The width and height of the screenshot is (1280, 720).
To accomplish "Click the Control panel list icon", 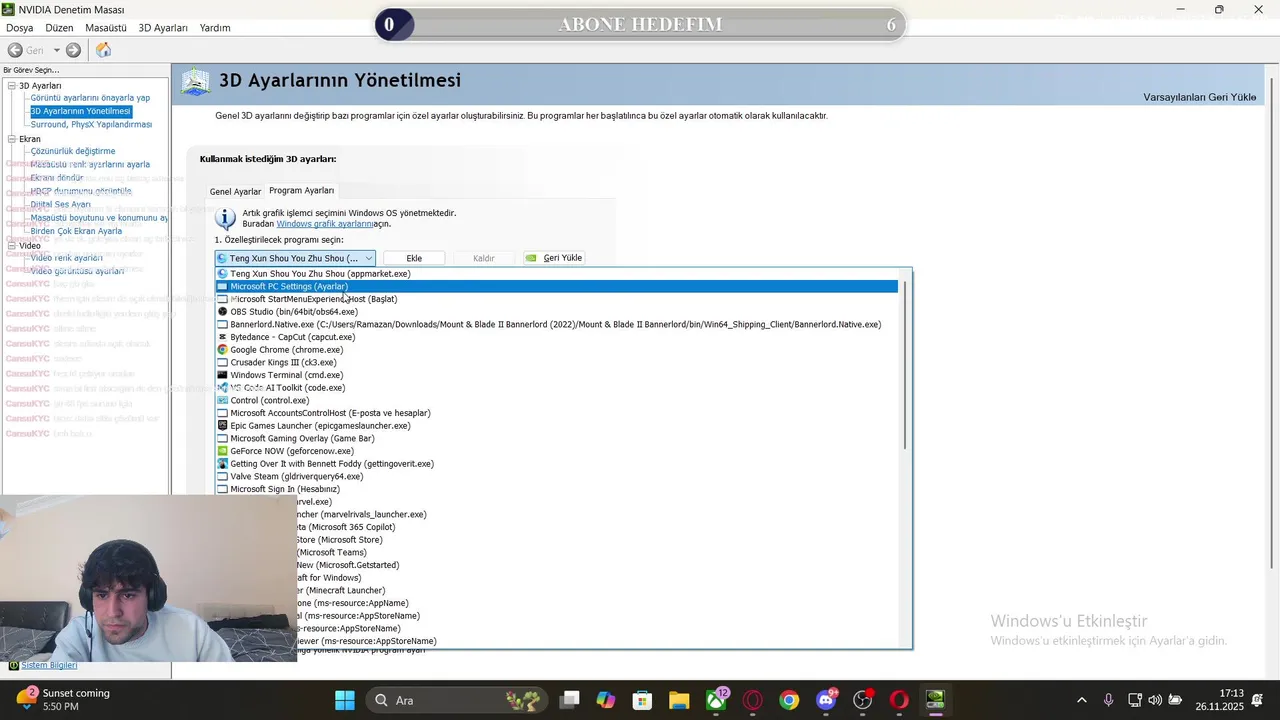I will pos(222,400).
